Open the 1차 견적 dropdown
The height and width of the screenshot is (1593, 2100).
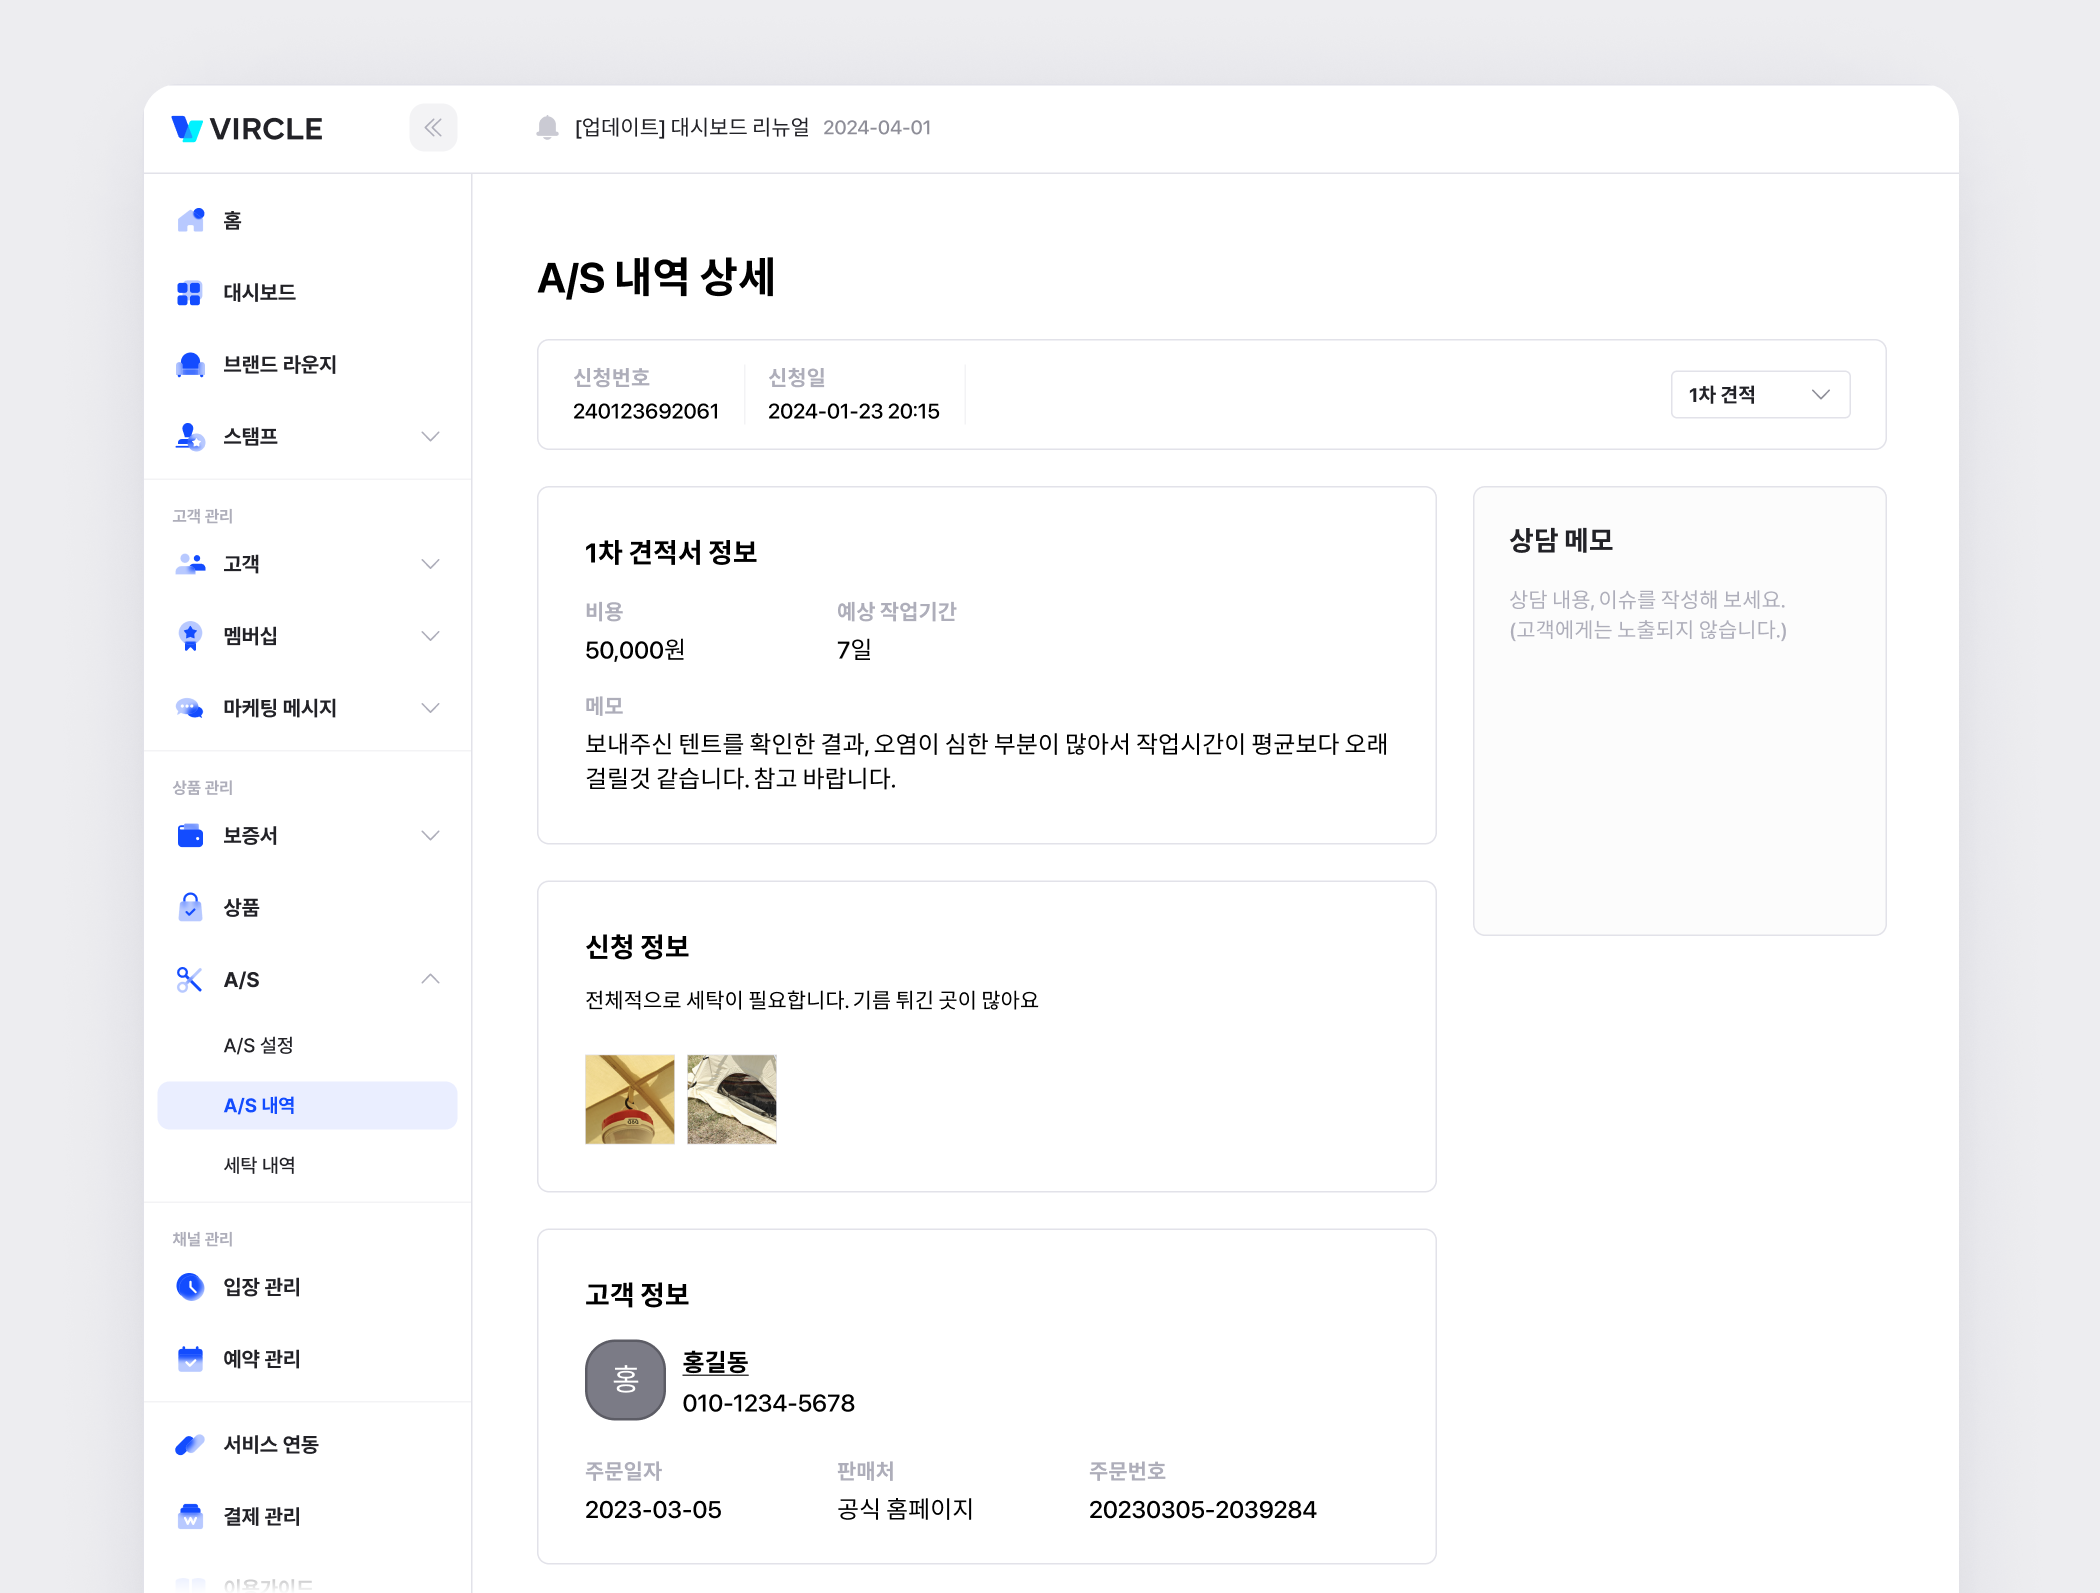coord(1760,395)
